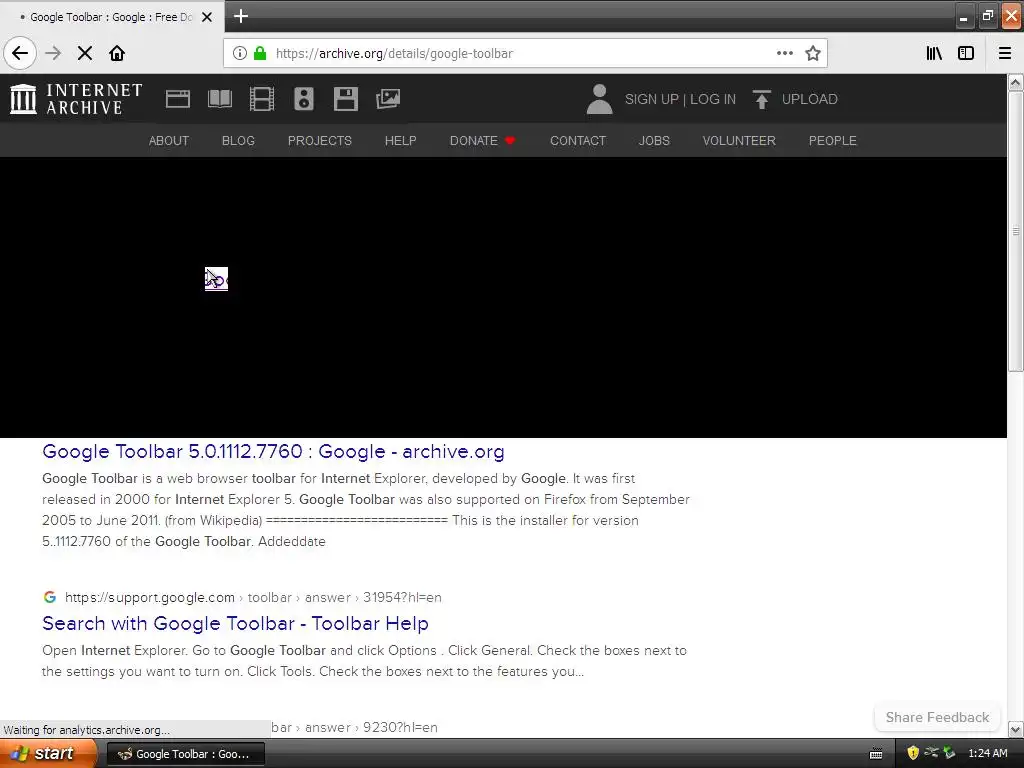
Task: Open the Firefox library icon
Action: pos(934,53)
